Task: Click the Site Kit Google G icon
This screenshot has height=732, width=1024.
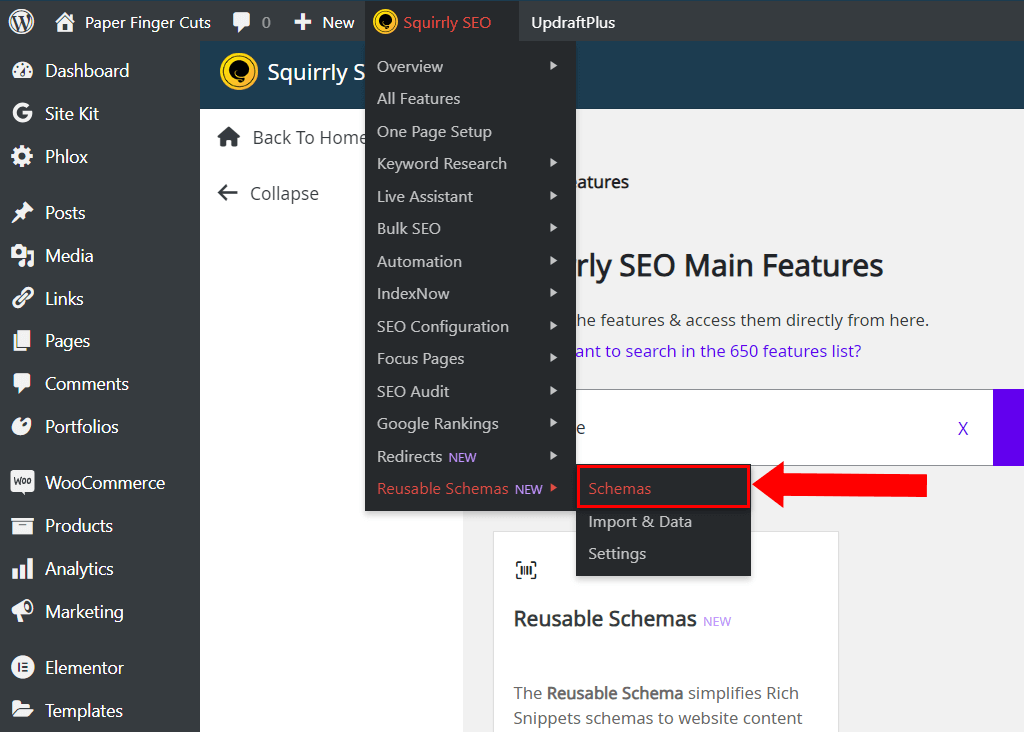Action: tap(22, 113)
